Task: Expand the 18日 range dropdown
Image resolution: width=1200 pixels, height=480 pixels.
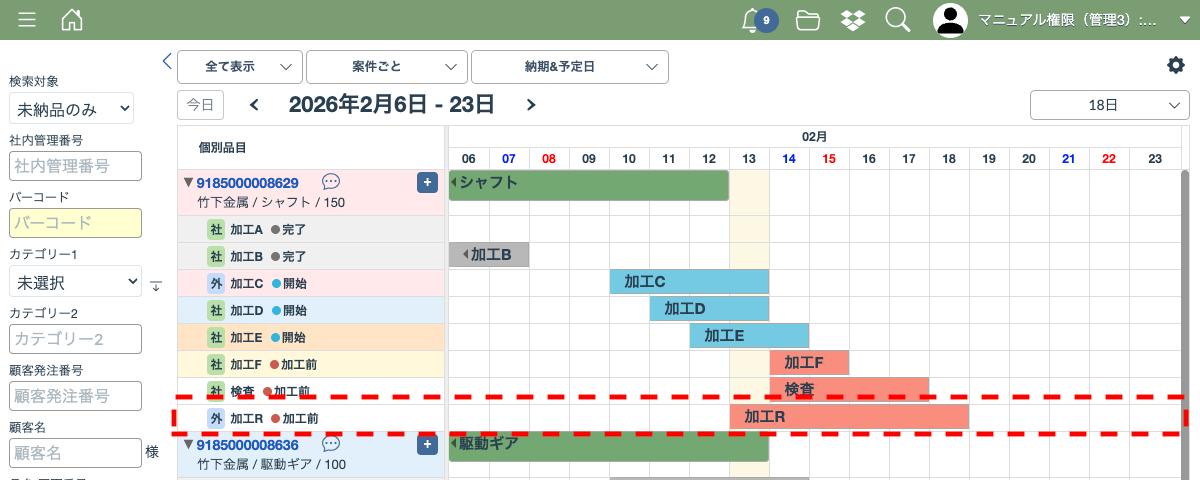Action: (1110, 105)
